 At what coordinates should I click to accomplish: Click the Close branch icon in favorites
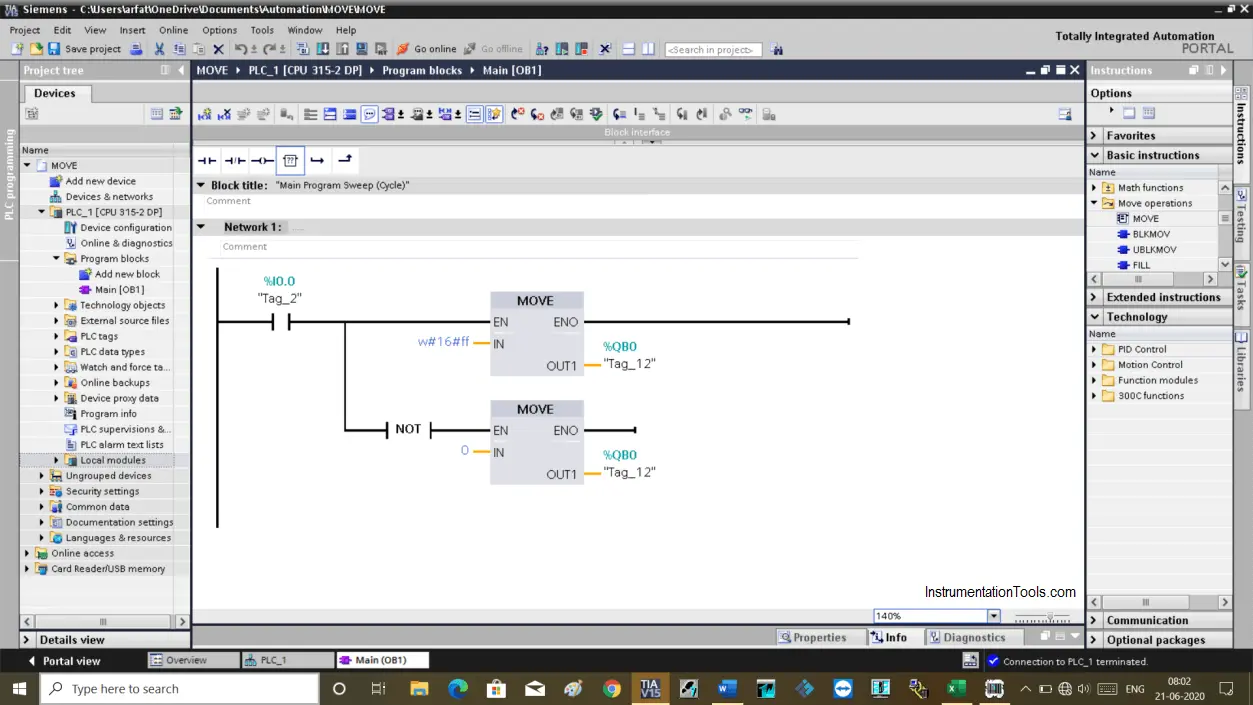[x=345, y=160]
